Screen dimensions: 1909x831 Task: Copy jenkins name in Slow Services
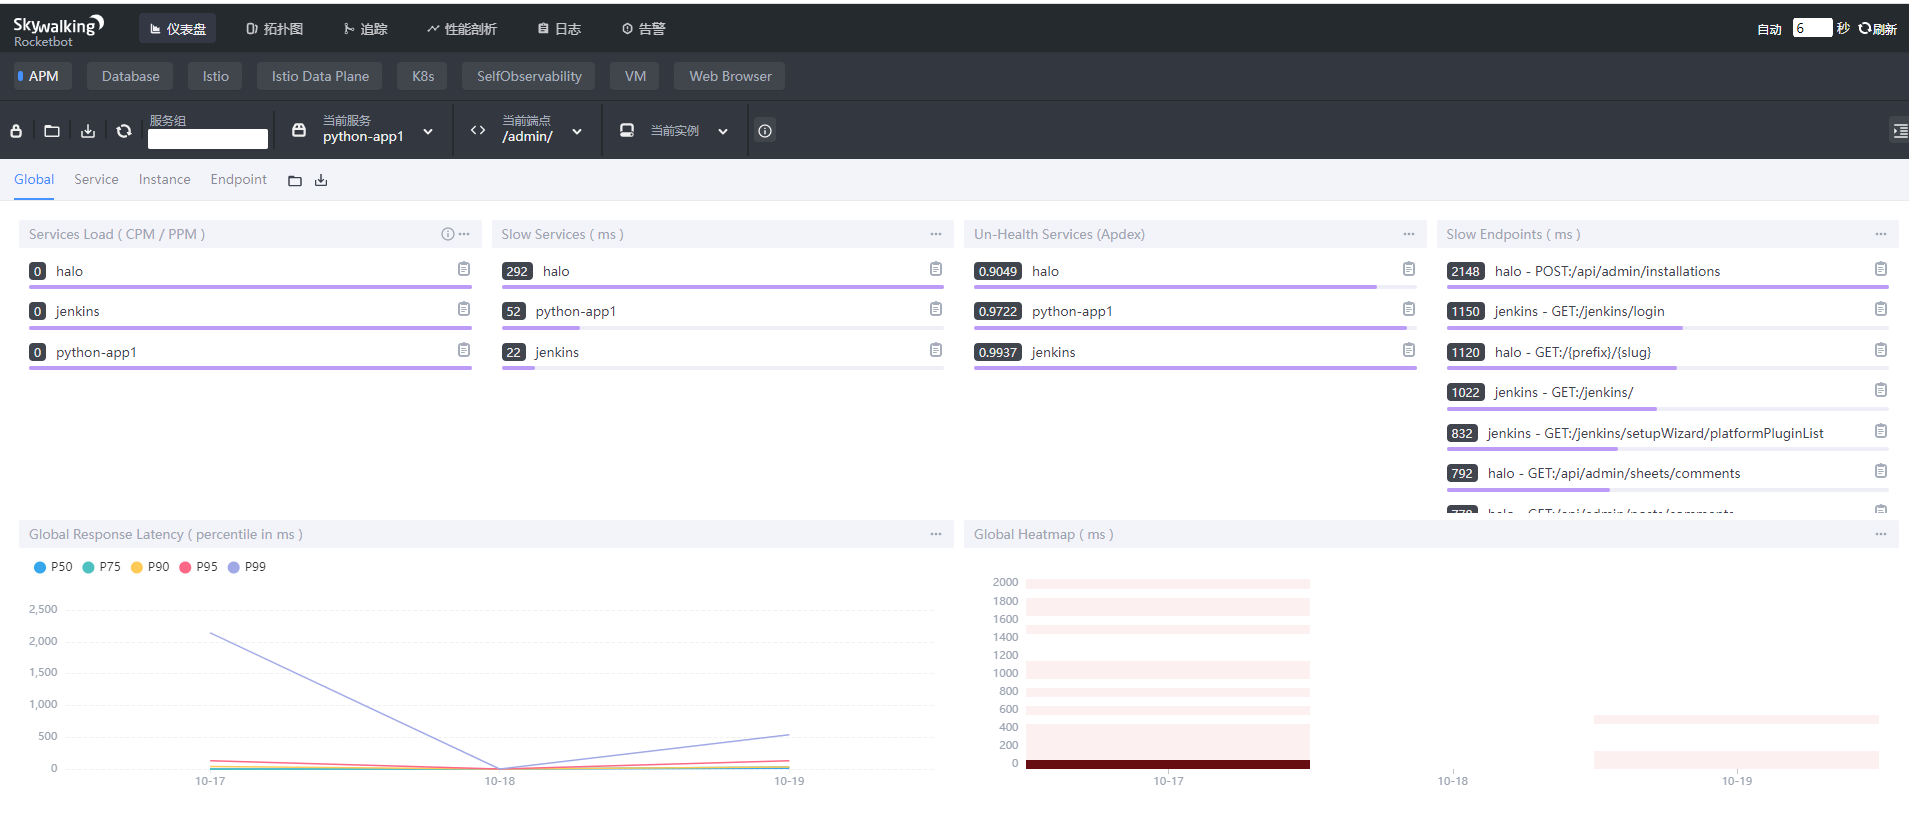(x=936, y=350)
